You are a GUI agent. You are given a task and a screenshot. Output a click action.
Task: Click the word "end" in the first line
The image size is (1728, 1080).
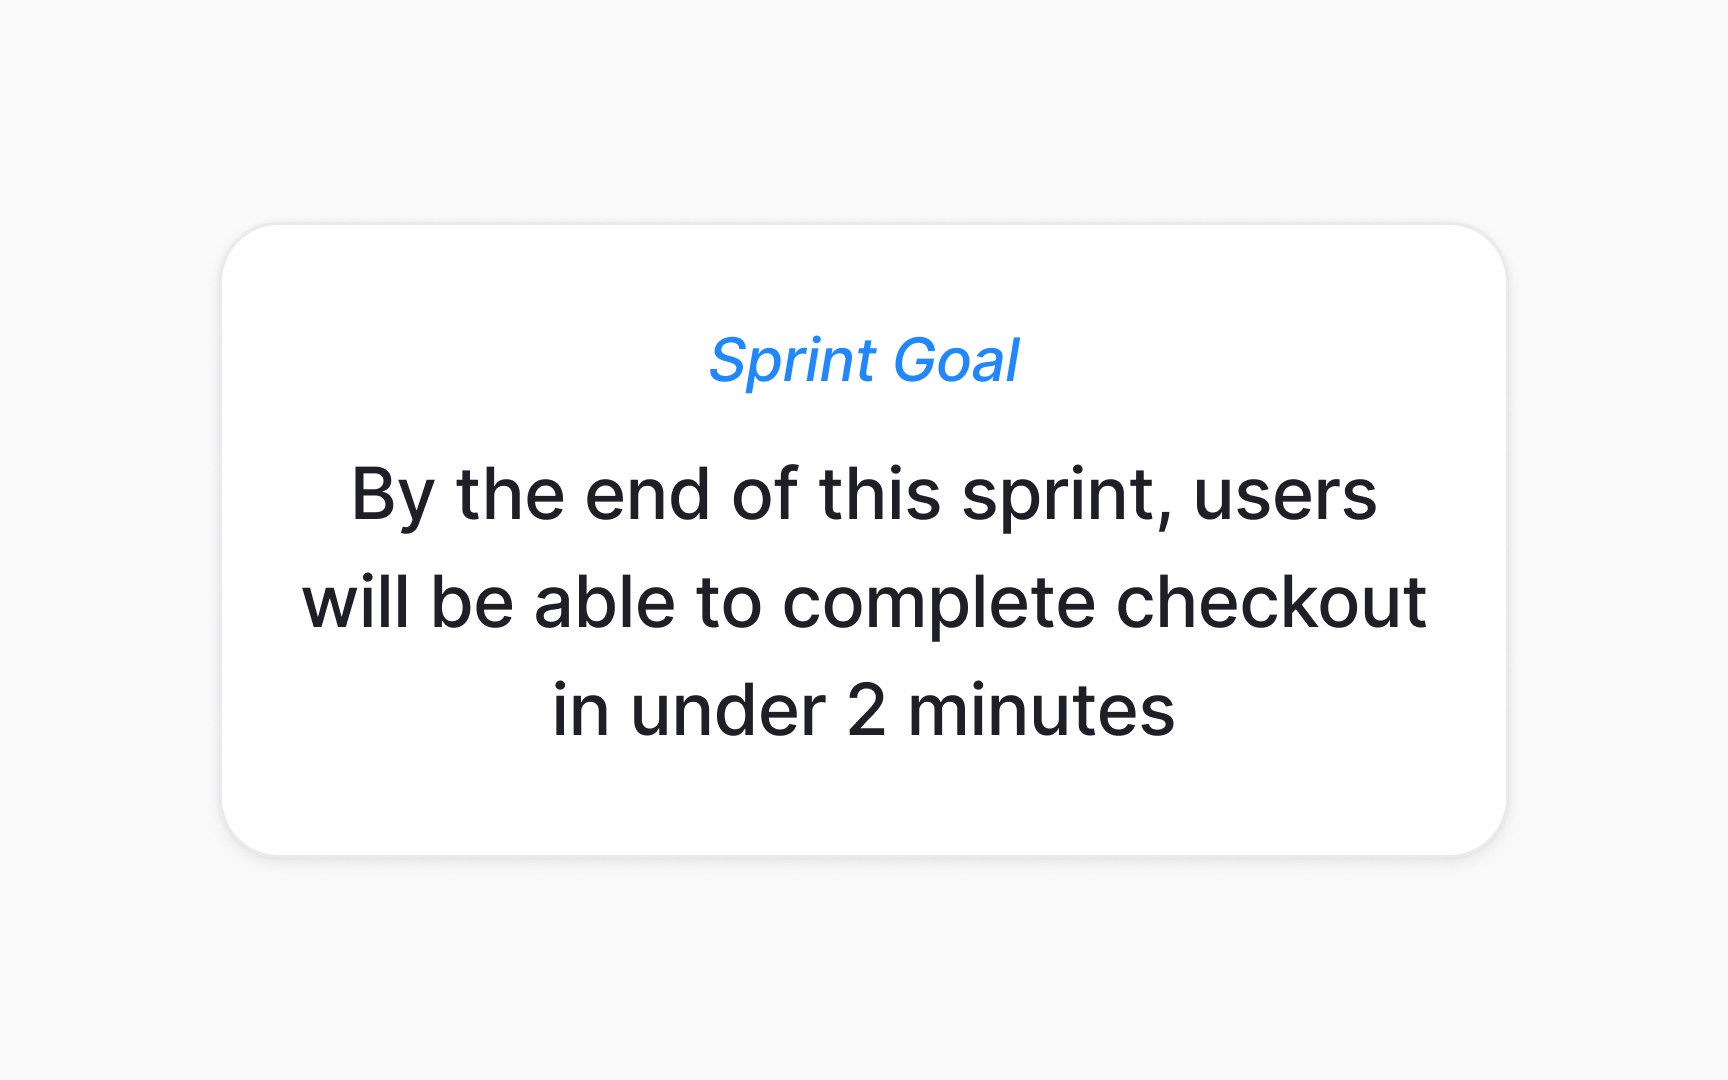[x=648, y=495]
